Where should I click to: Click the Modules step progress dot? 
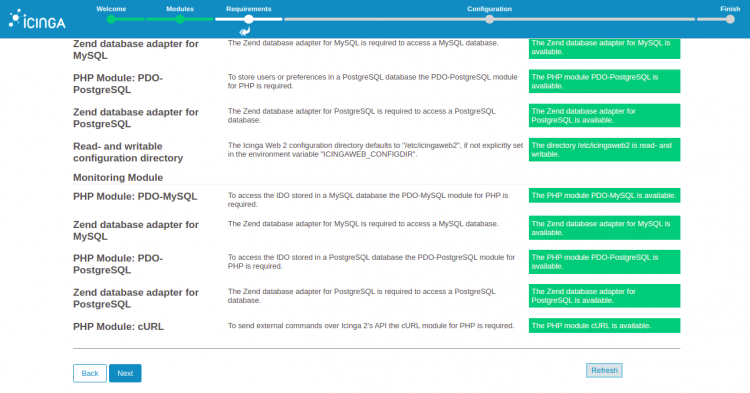click(x=180, y=19)
